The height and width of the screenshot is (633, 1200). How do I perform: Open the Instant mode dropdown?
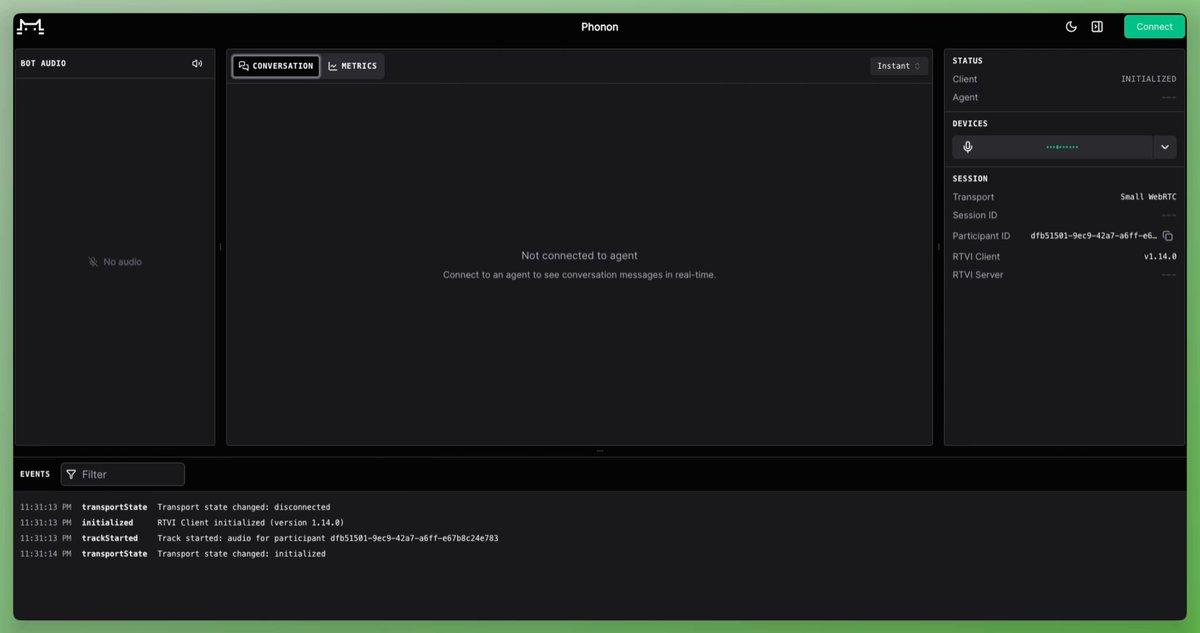(899, 66)
